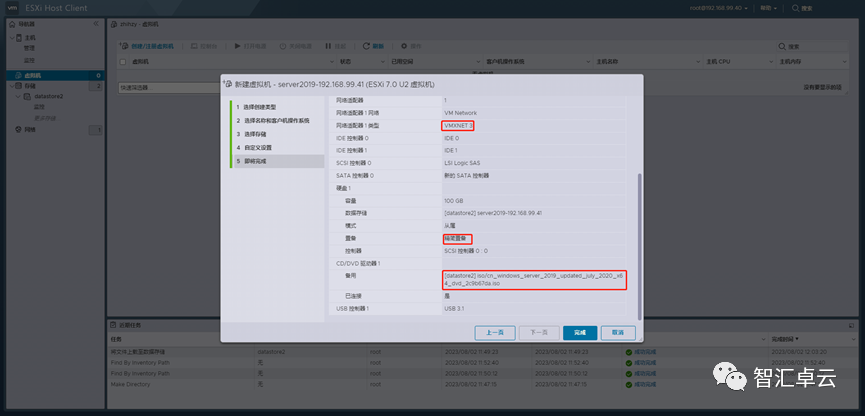This screenshot has height=416, width=865.
Task: Click the VM list search input field
Action: 811,47
